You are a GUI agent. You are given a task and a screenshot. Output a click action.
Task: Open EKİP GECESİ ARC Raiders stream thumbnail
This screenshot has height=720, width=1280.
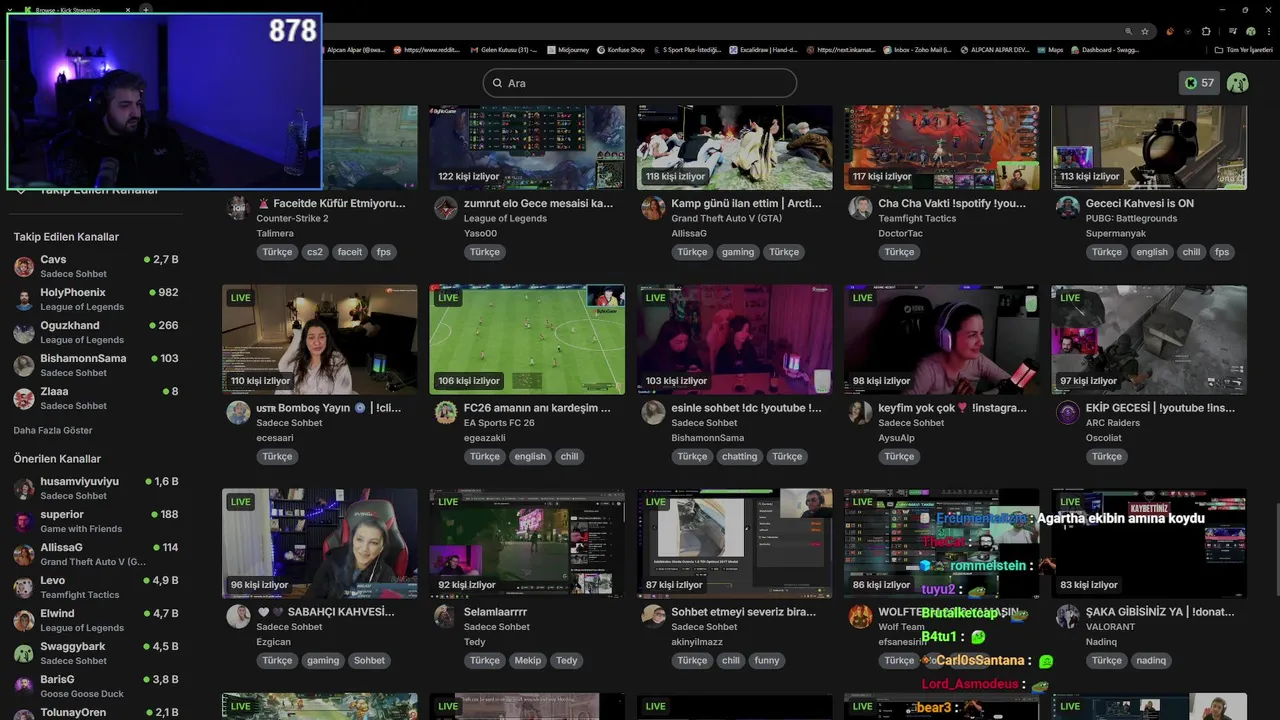point(1149,340)
